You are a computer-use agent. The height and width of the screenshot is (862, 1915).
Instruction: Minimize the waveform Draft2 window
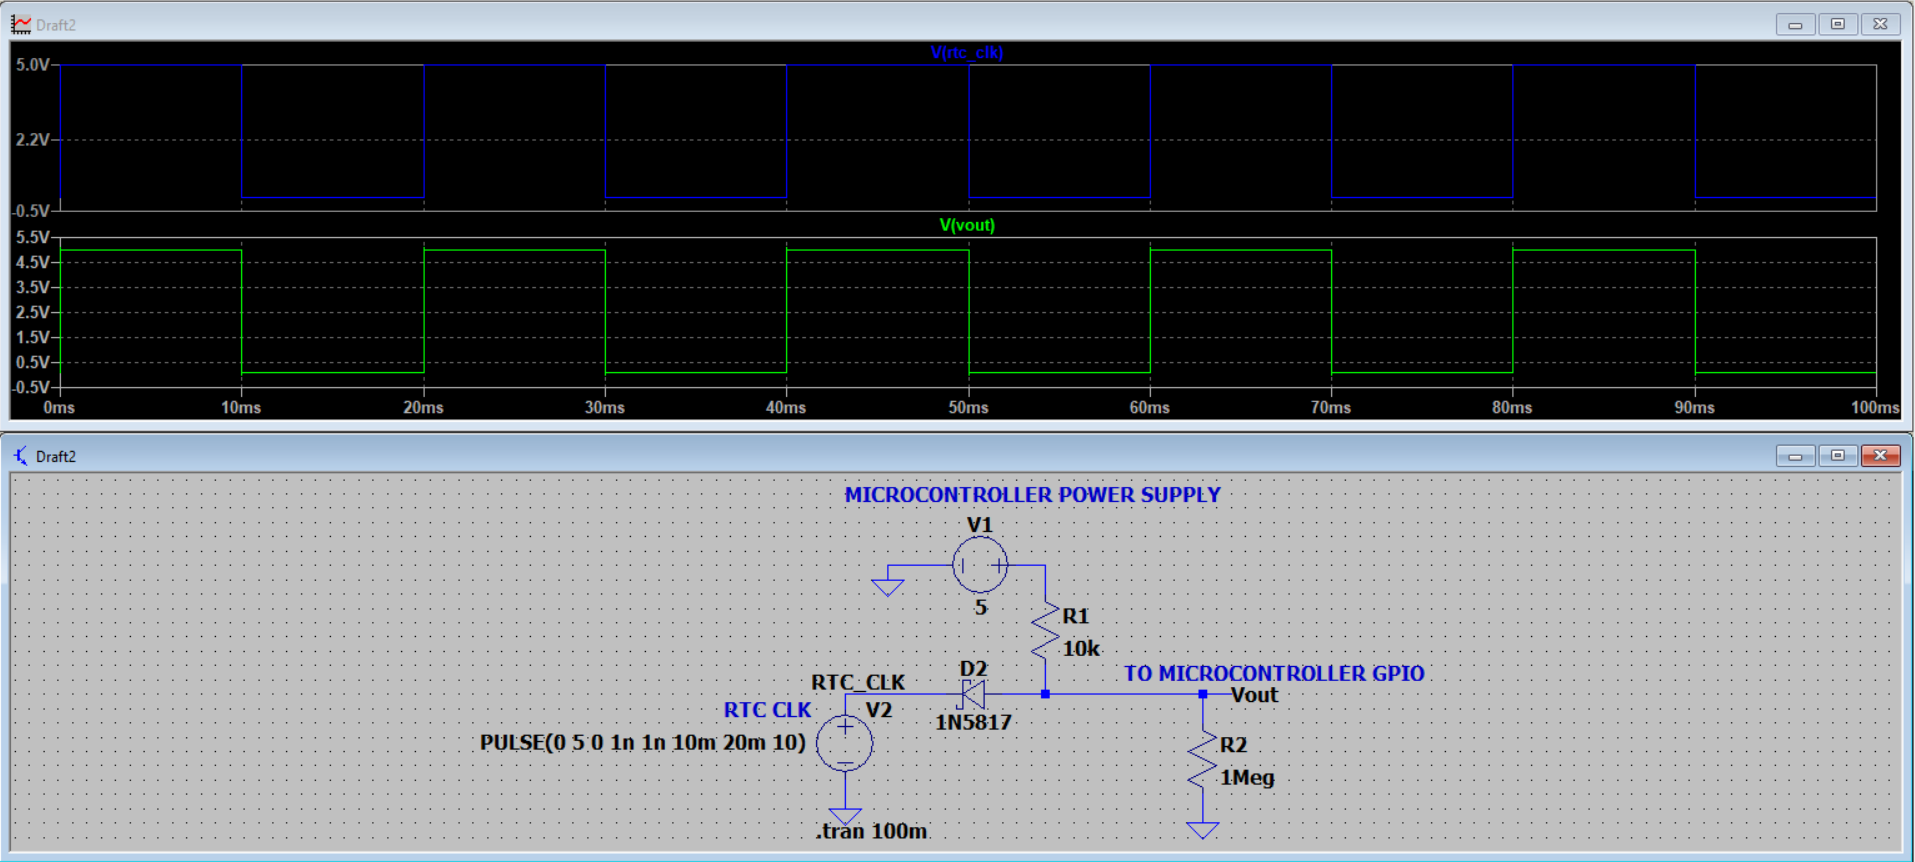(x=1795, y=24)
